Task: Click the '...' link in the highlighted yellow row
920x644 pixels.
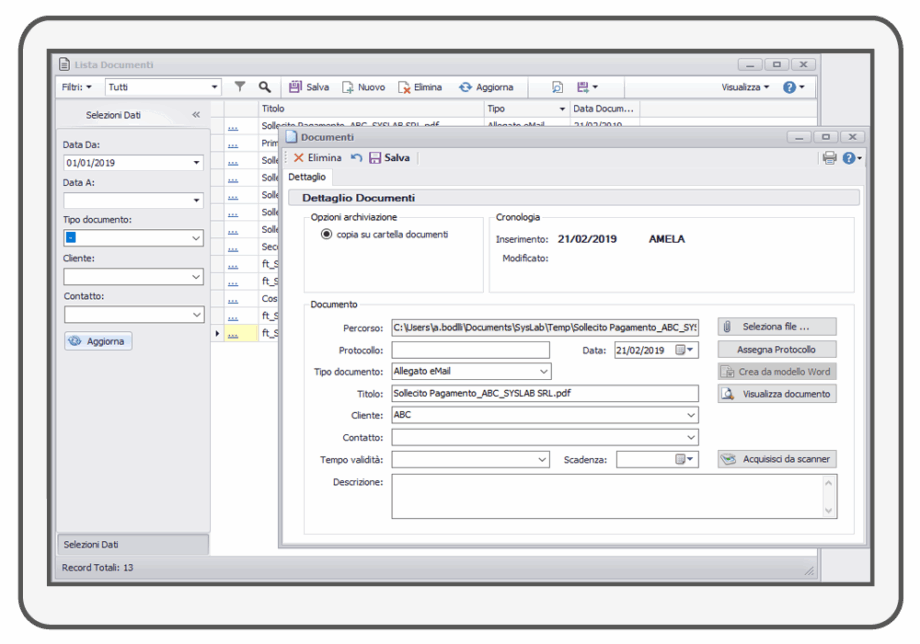Action: 233,334
